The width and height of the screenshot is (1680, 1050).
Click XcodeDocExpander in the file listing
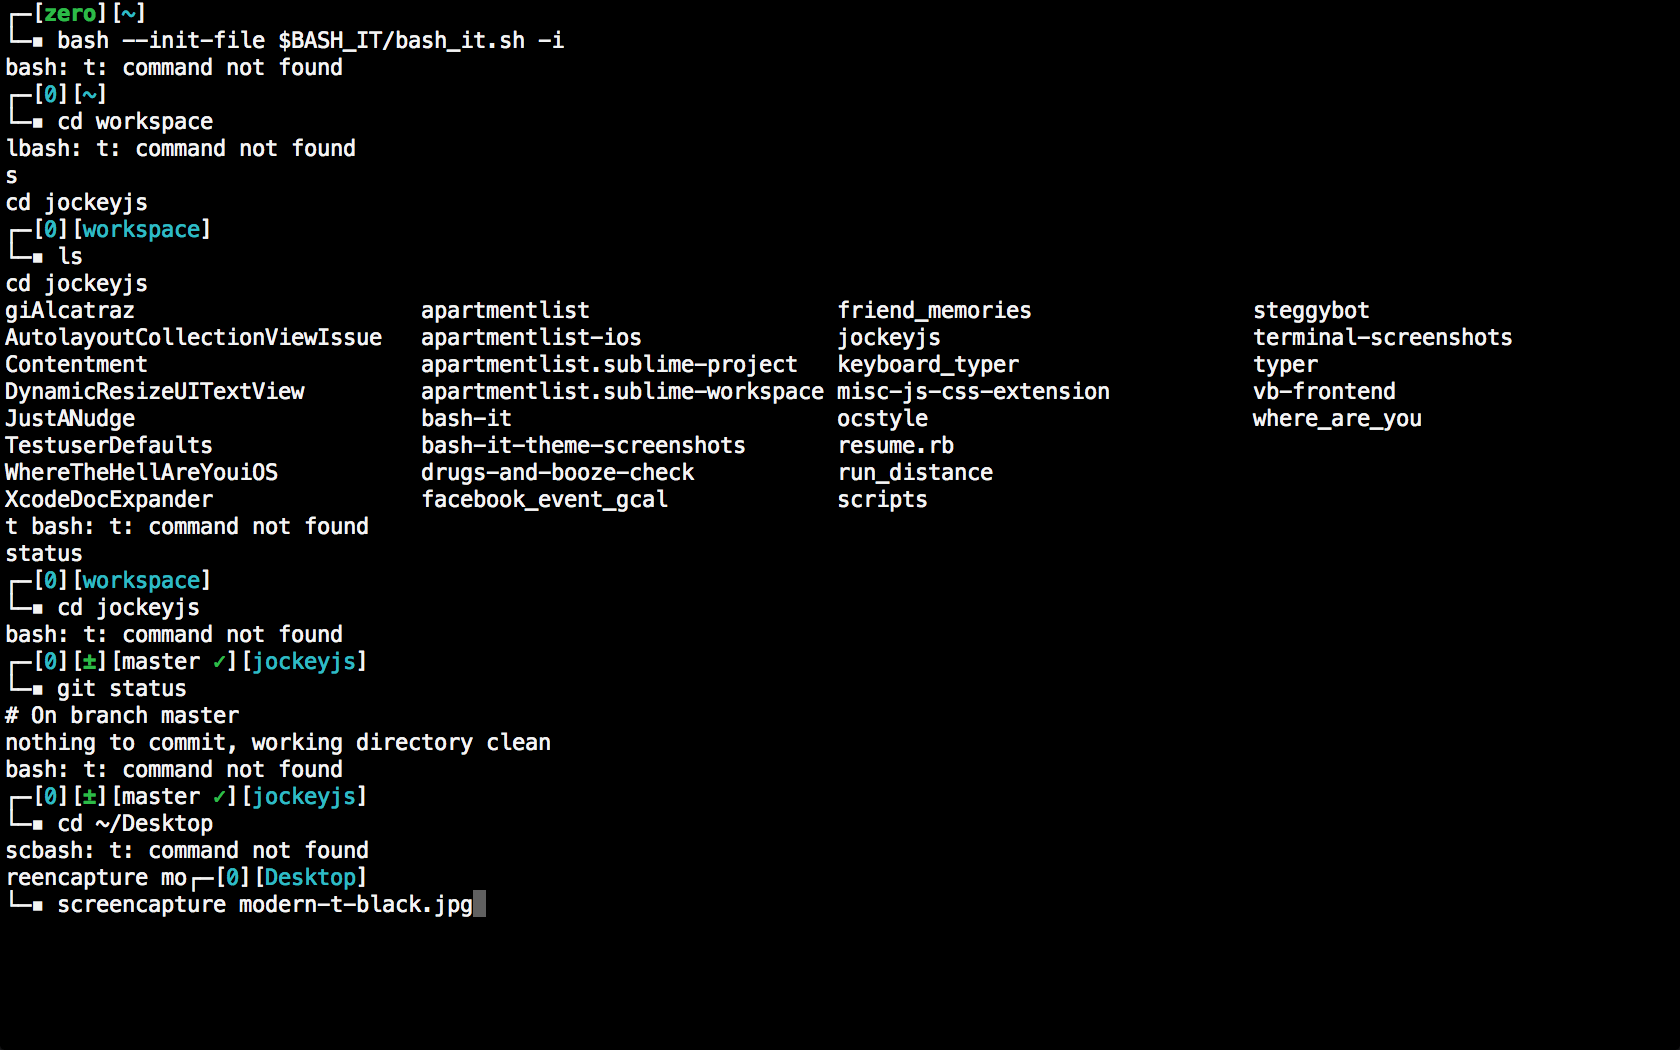pos(109,499)
